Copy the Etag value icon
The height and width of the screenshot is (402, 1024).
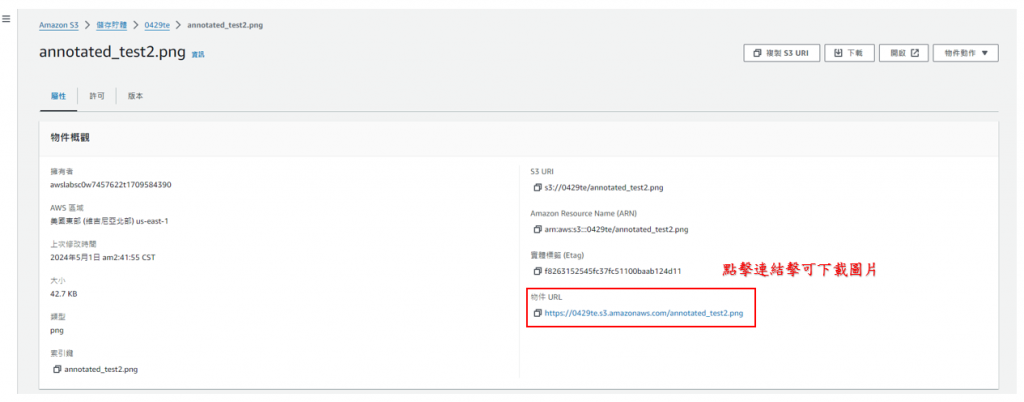click(537, 271)
